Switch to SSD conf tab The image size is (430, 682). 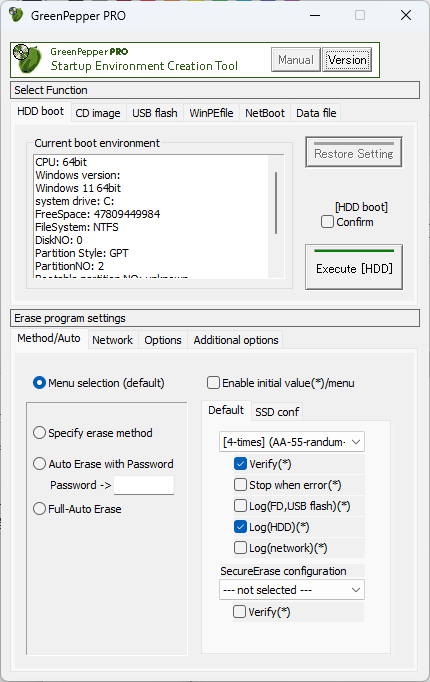[277, 412]
